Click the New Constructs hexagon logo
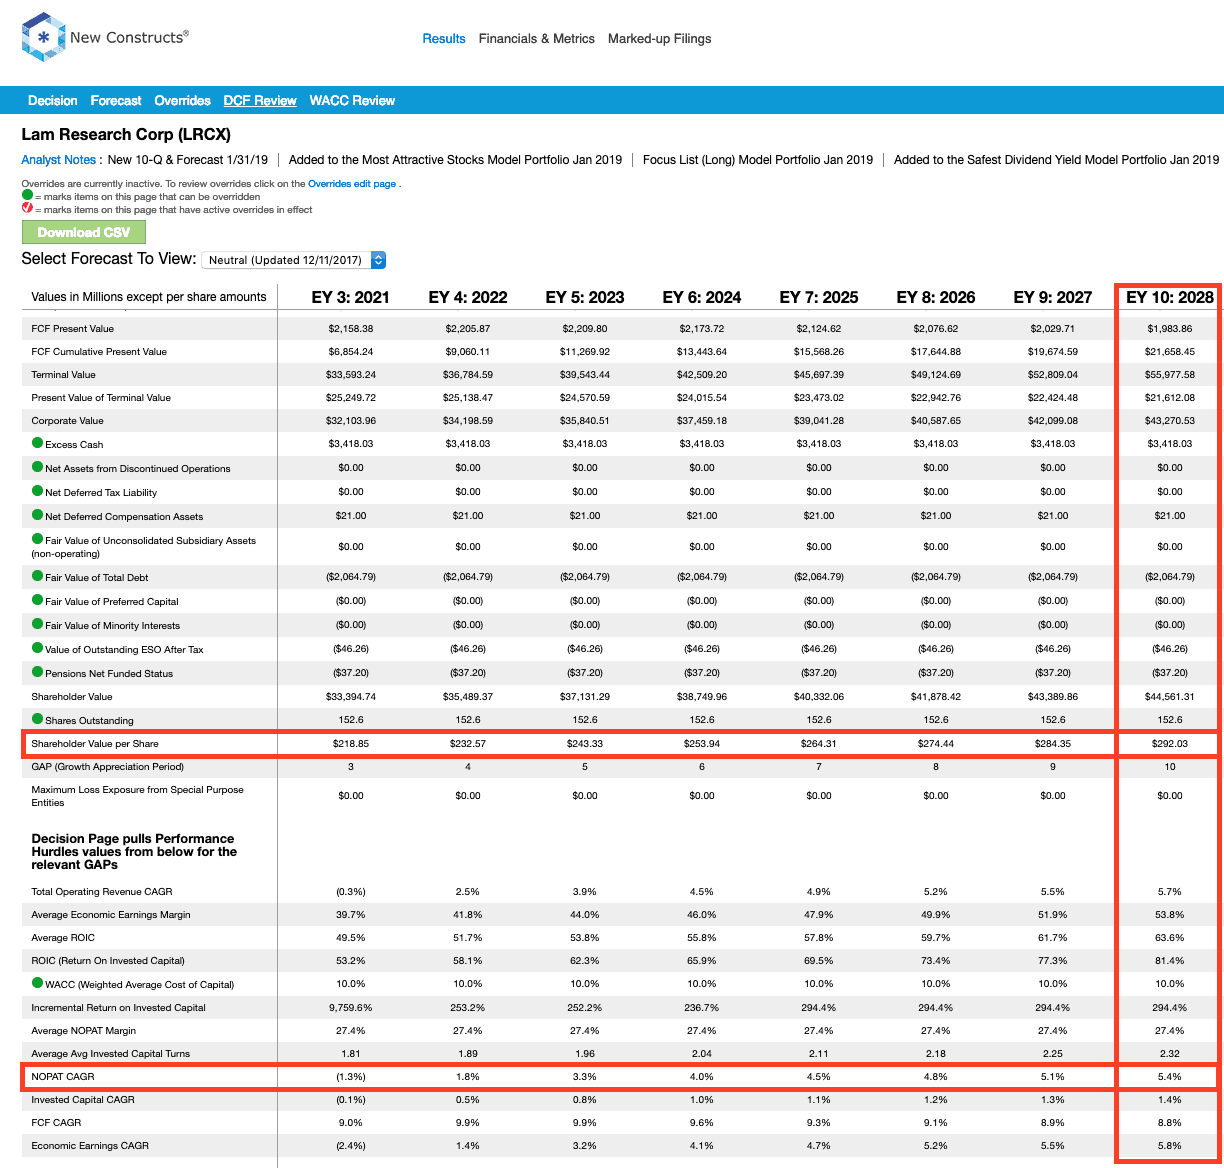 point(42,38)
